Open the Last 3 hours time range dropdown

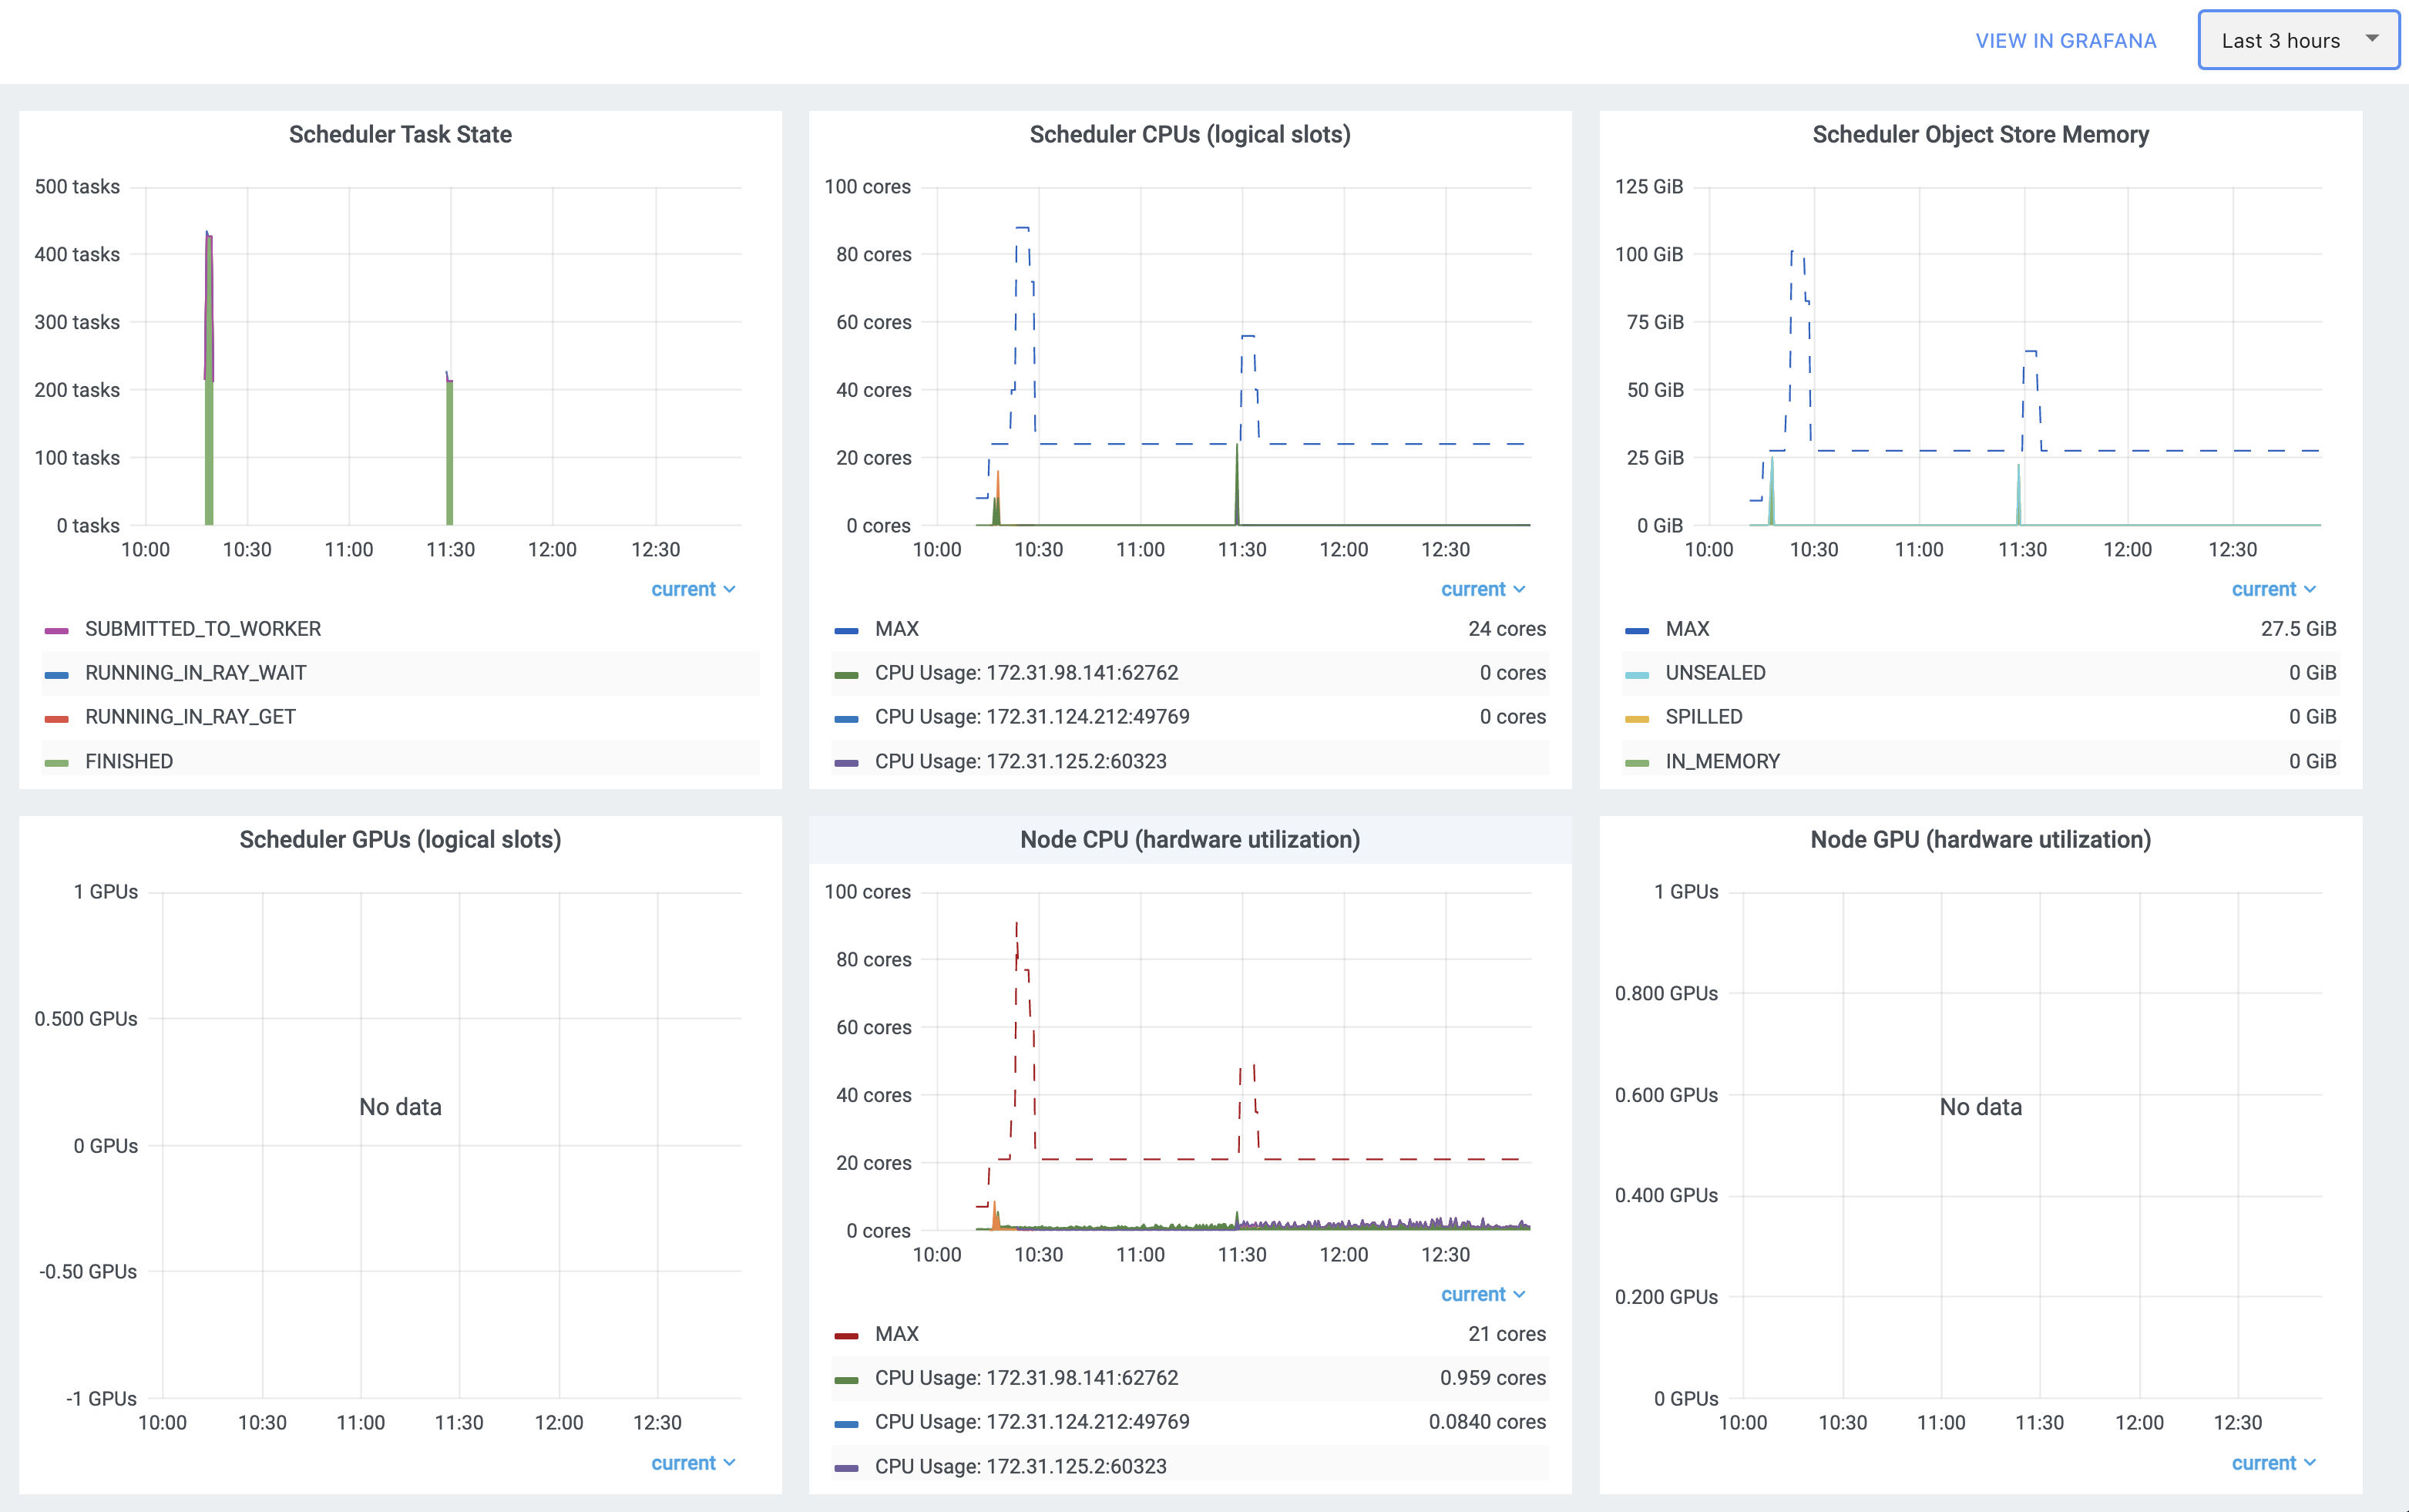2297,41
